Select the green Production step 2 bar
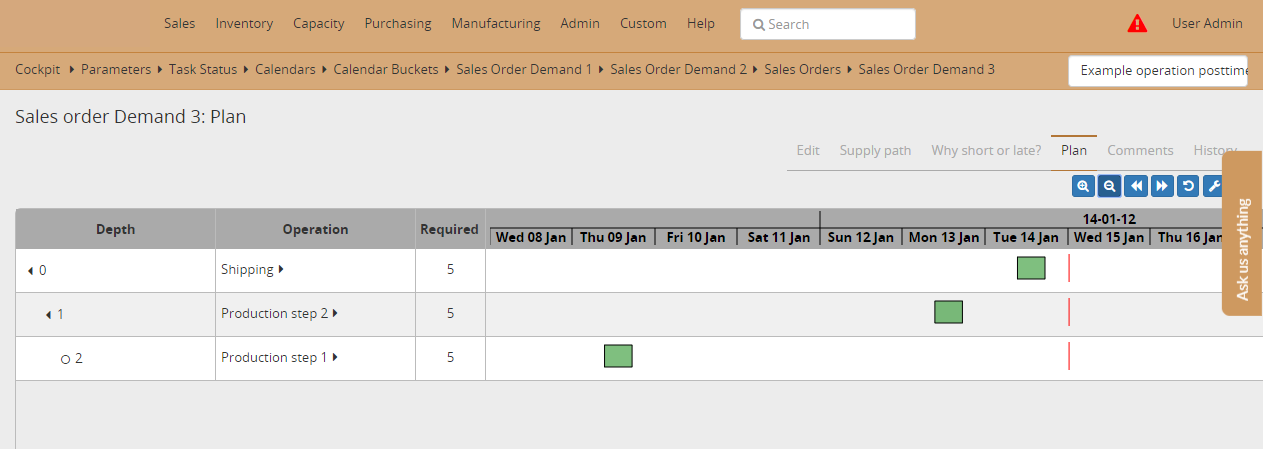Viewport: 1263px width, 449px height. 948,312
